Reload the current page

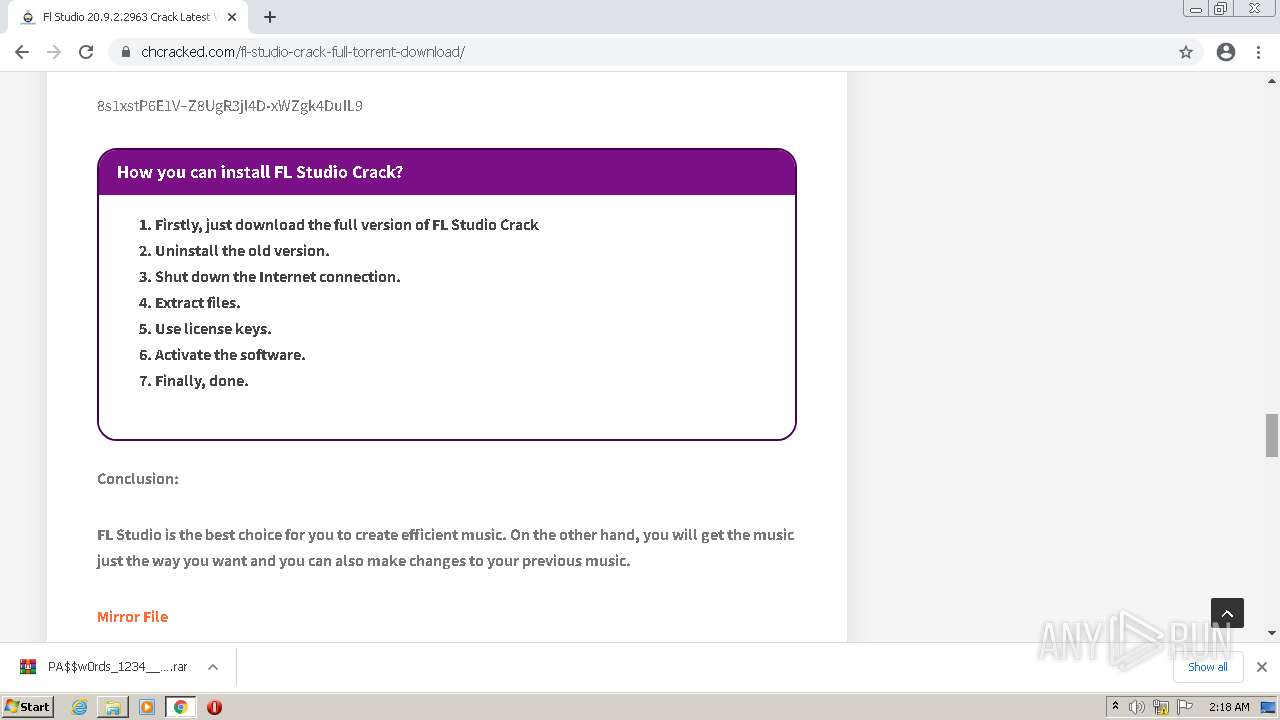point(86,52)
